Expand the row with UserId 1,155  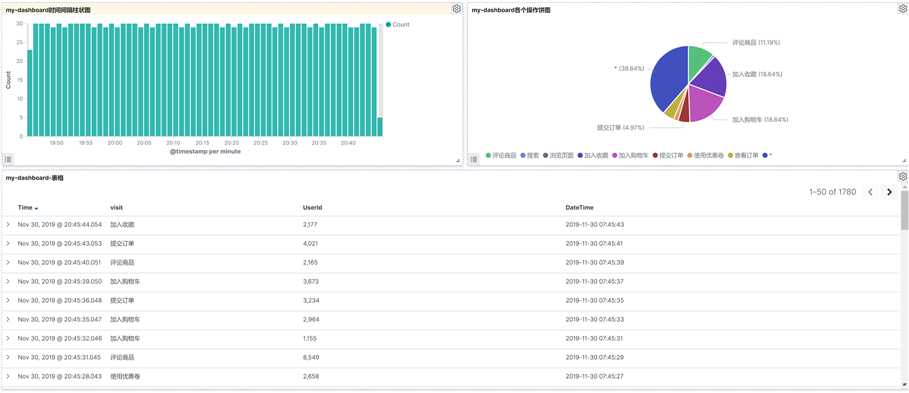point(8,338)
